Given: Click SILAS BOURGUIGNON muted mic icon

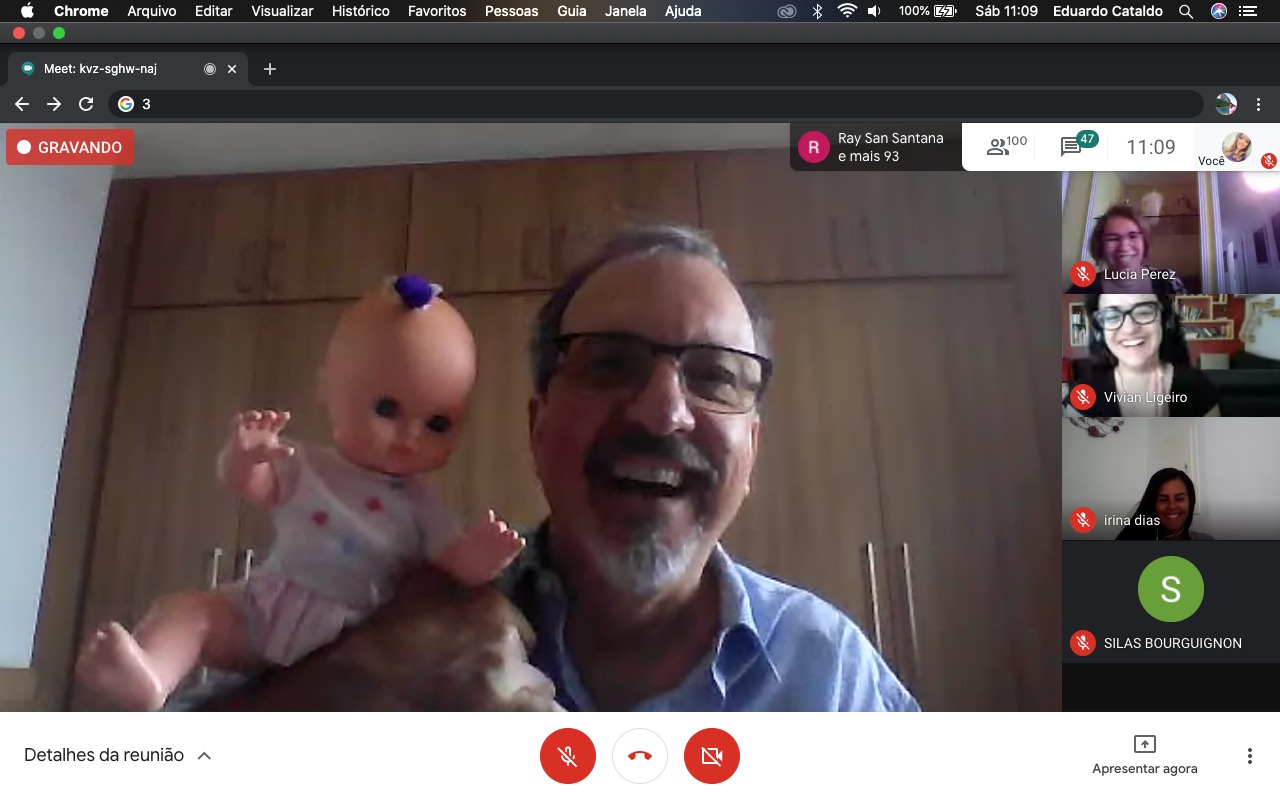Looking at the screenshot, I should 1083,643.
